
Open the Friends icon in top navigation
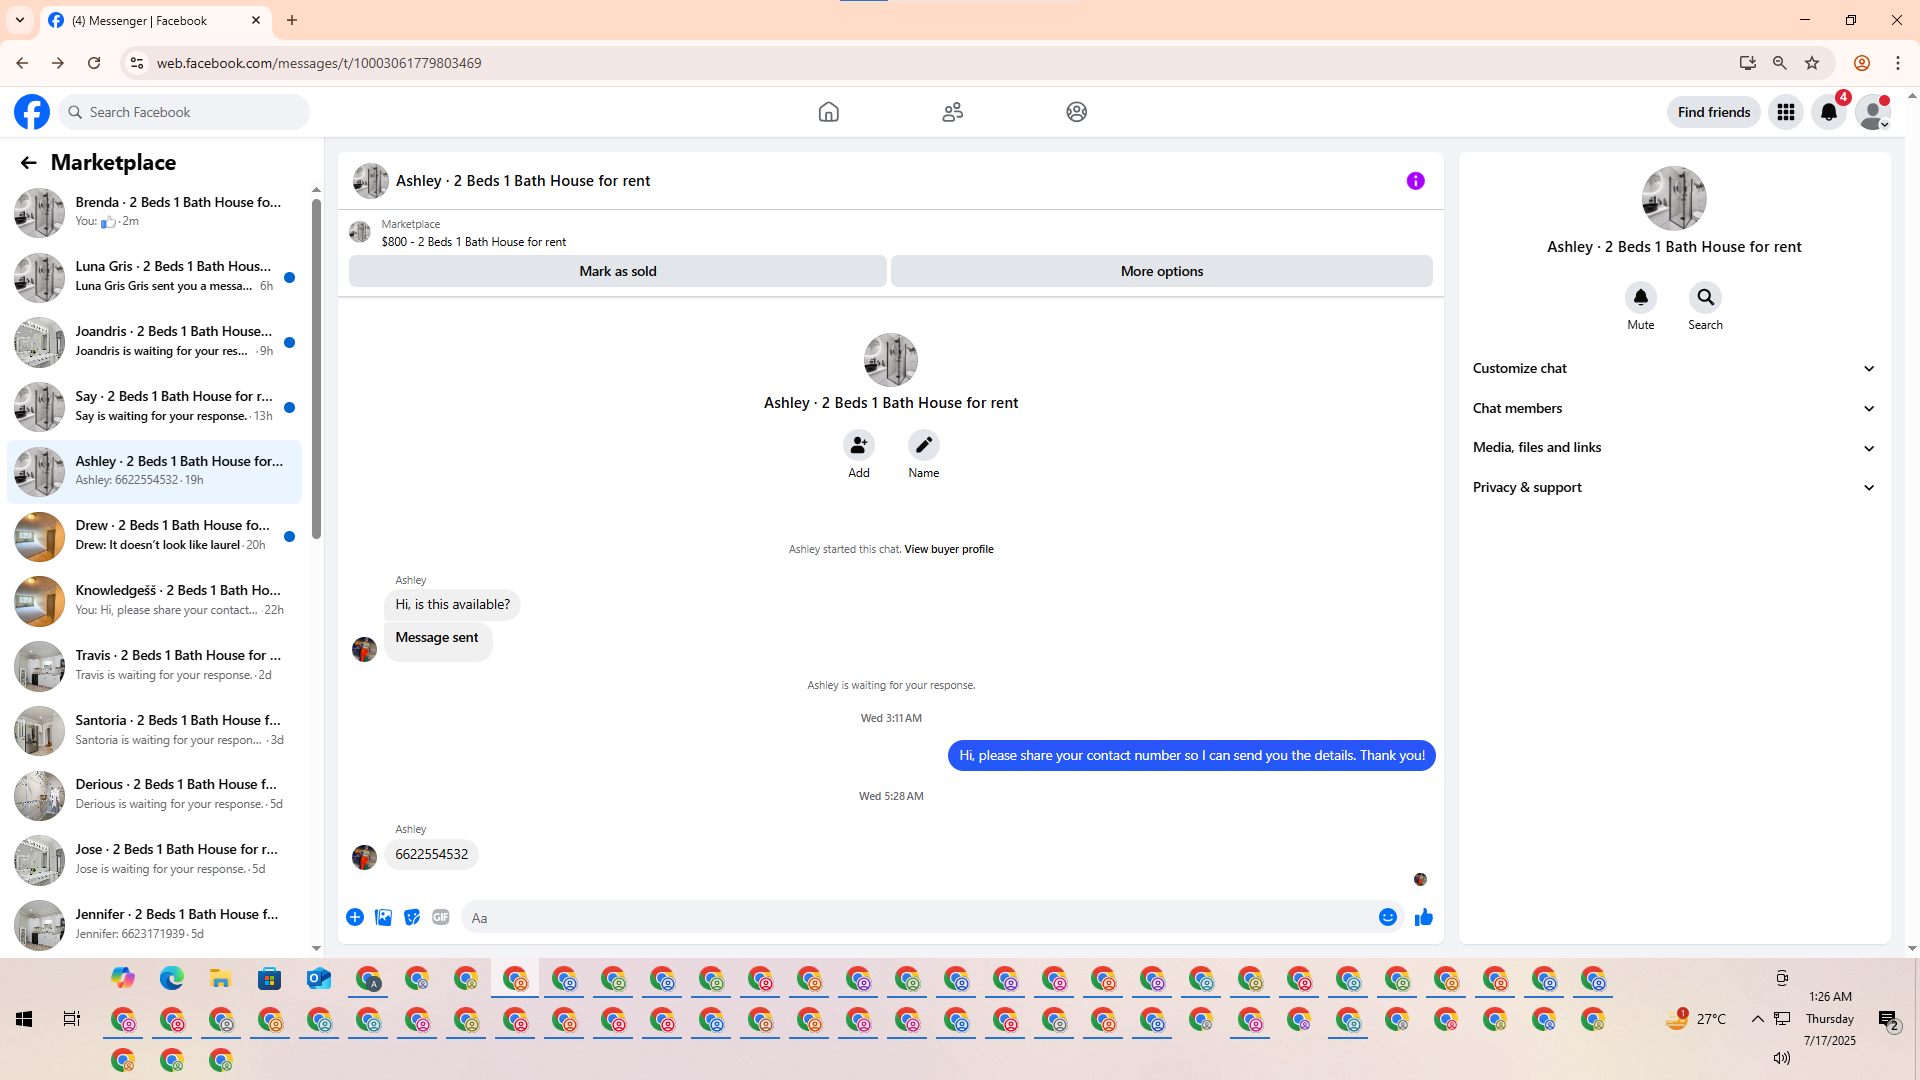coord(953,112)
